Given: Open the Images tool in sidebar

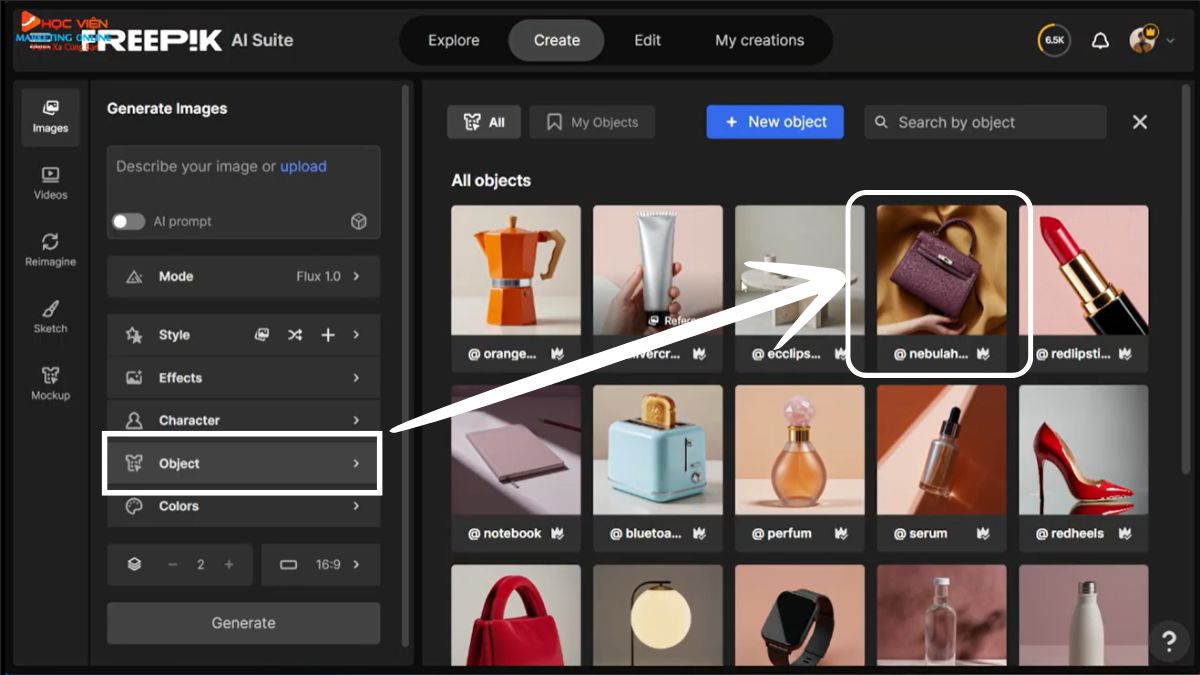Looking at the screenshot, I should point(50,115).
